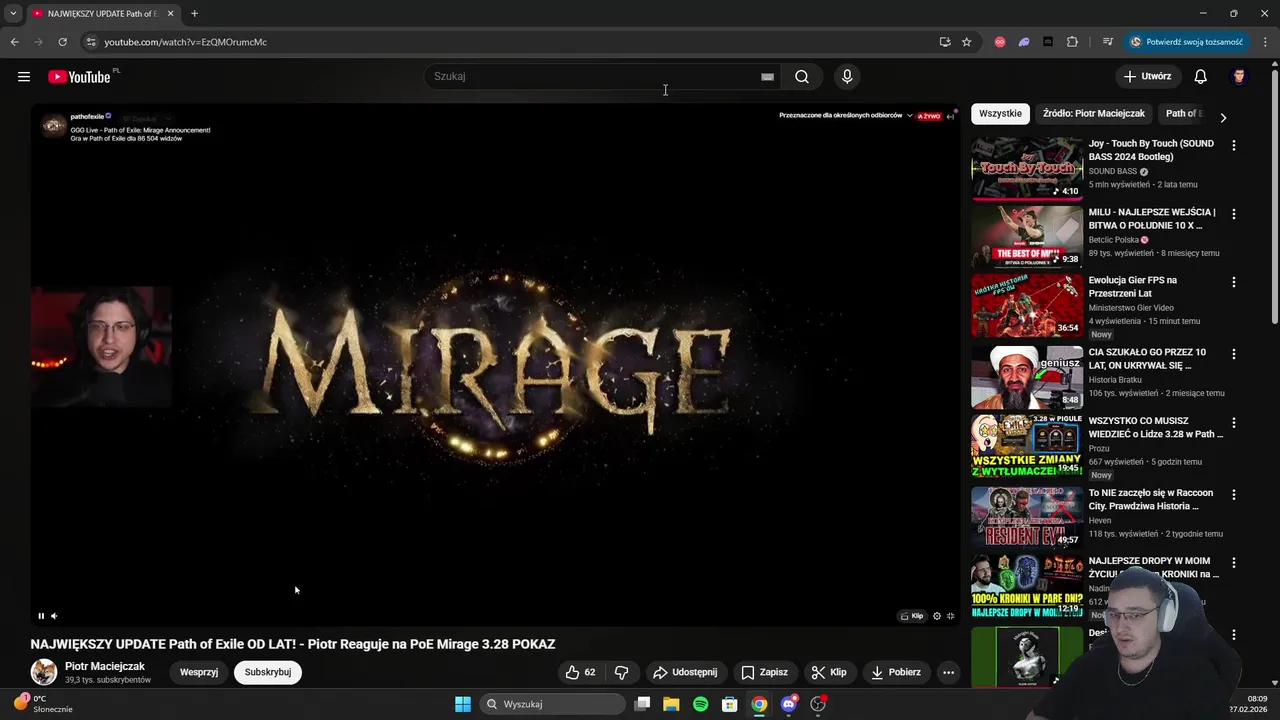This screenshot has height=720, width=1280.
Task: Click the red extension icon in Chrome toolbar
Action: (1000, 42)
